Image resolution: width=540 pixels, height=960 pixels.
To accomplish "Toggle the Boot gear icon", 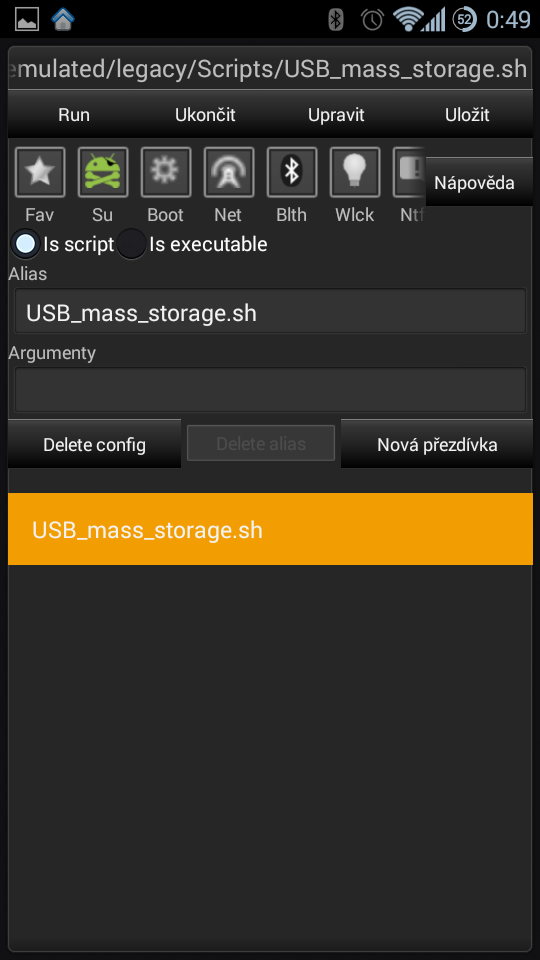I will coord(166,172).
